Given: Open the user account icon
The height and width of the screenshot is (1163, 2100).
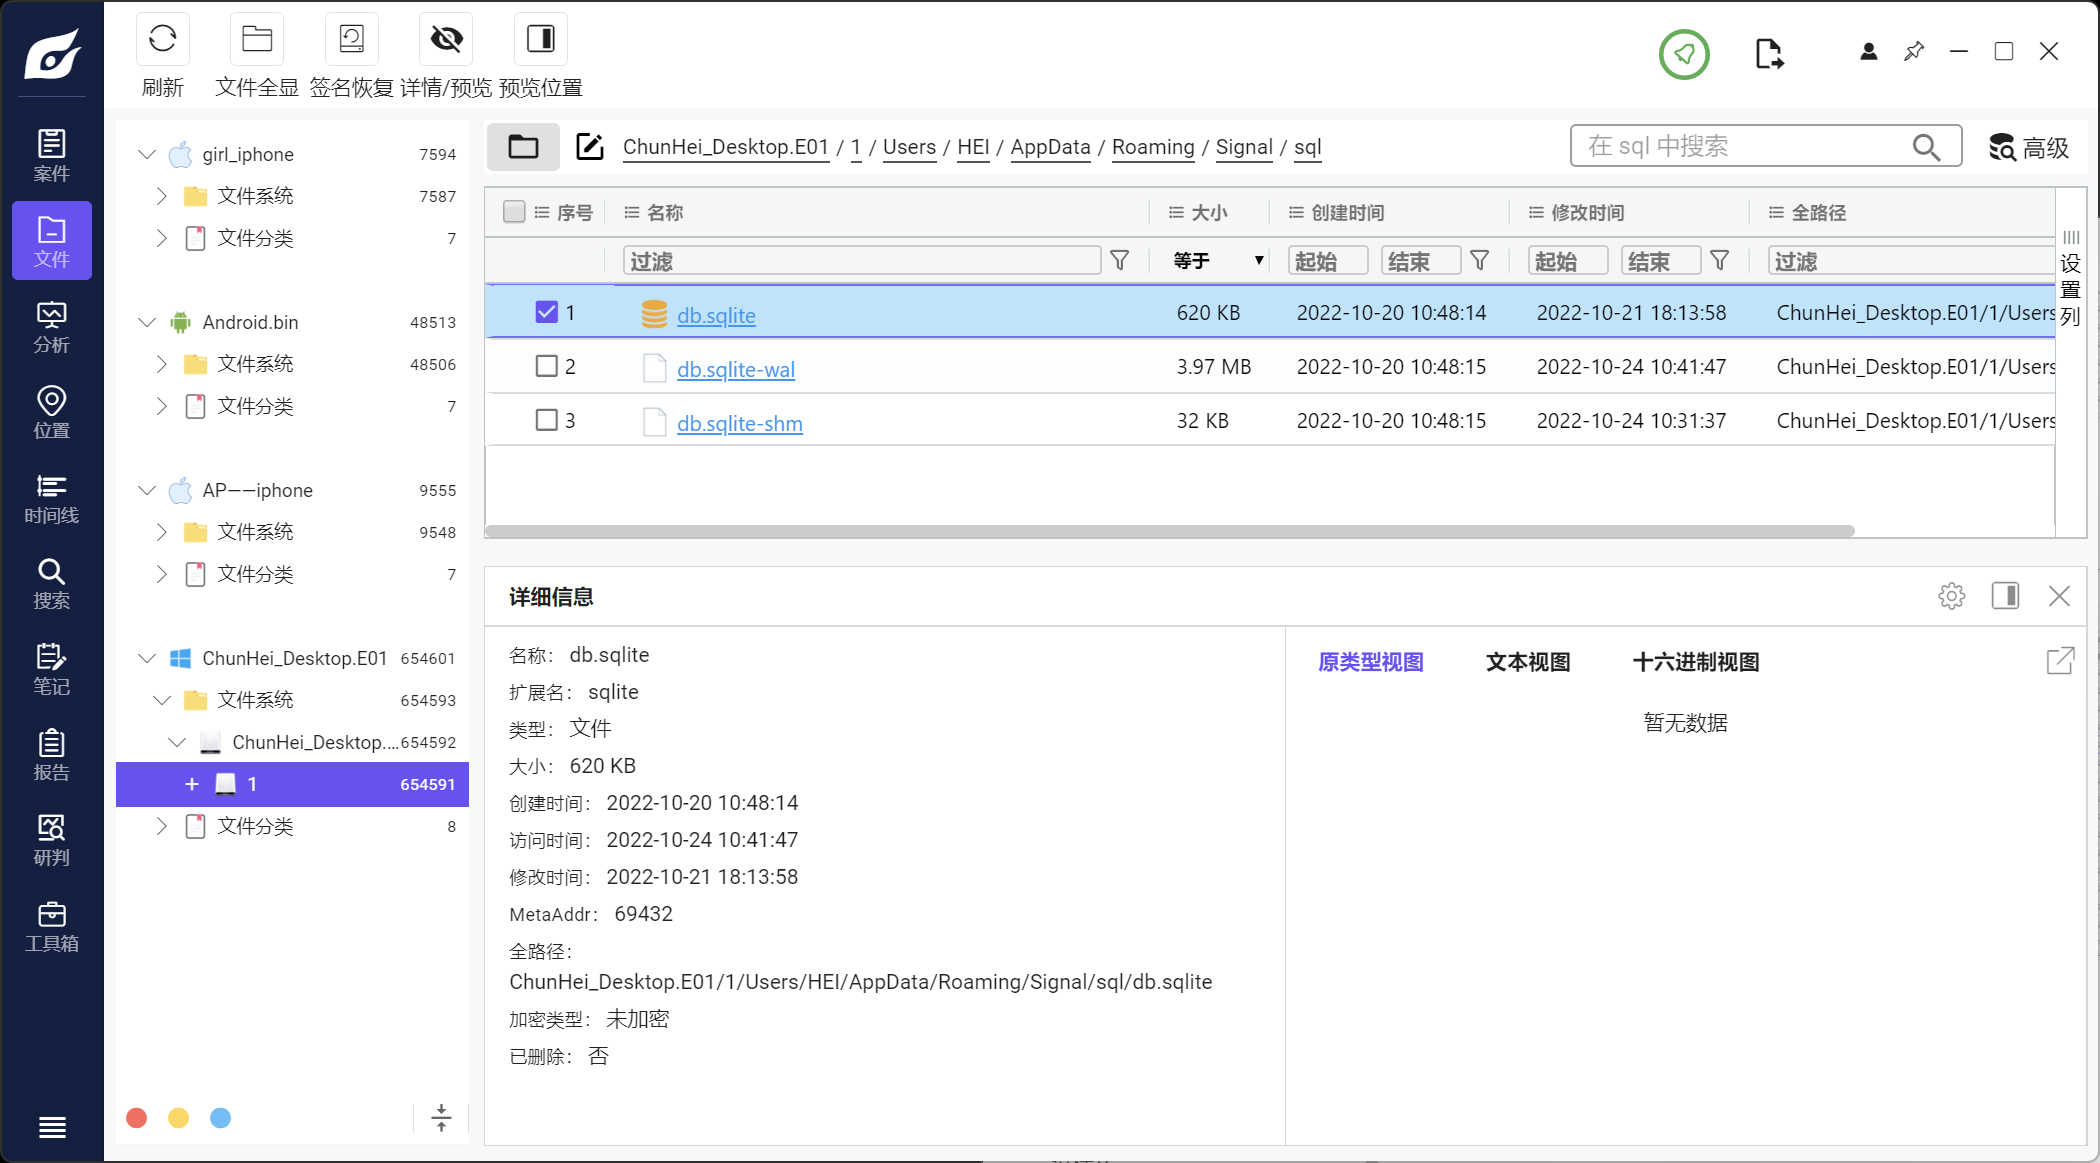Looking at the screenshot, I should [1868, 52].
